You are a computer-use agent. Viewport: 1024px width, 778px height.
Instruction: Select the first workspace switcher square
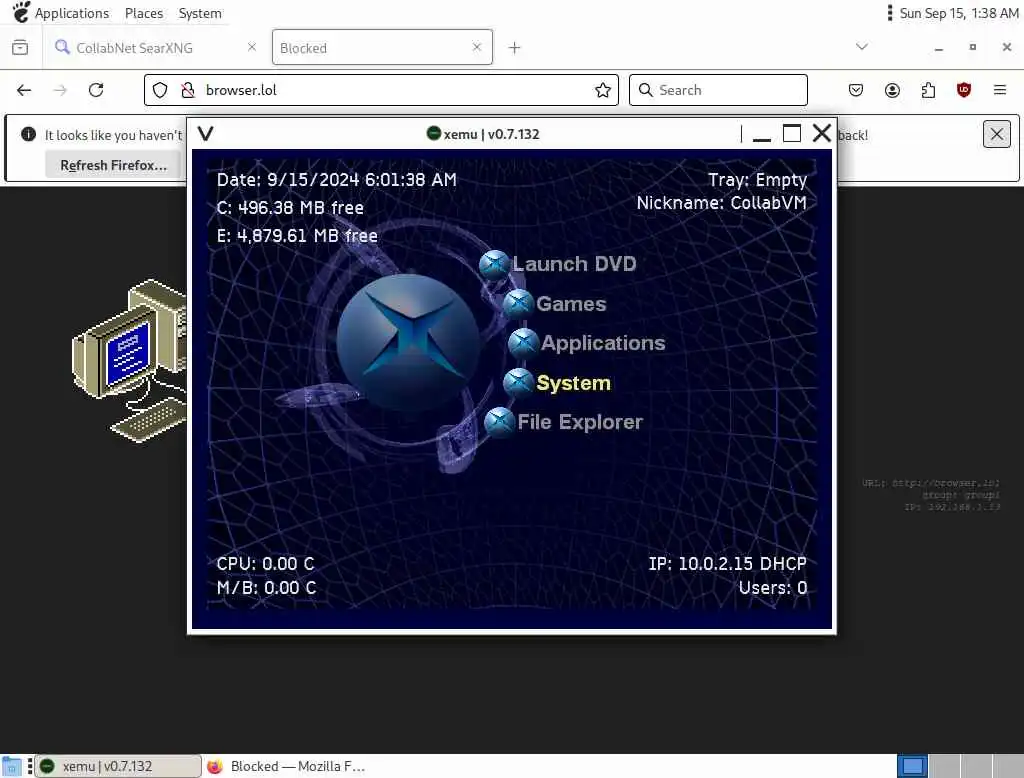(912, 766)
